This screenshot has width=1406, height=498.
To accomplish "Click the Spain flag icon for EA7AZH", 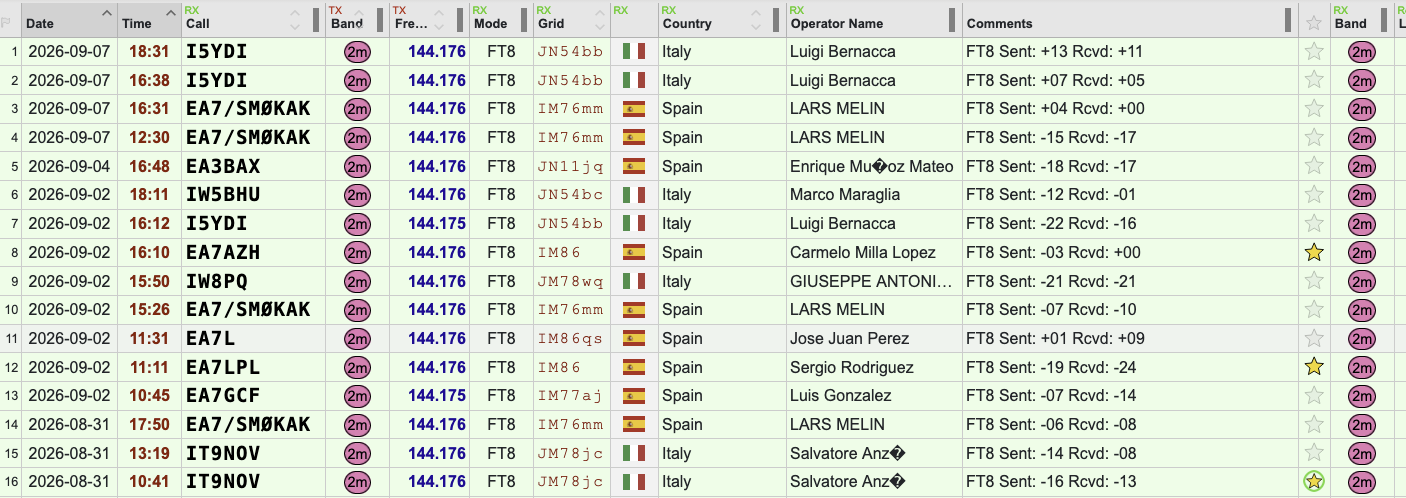I will 633,252.
